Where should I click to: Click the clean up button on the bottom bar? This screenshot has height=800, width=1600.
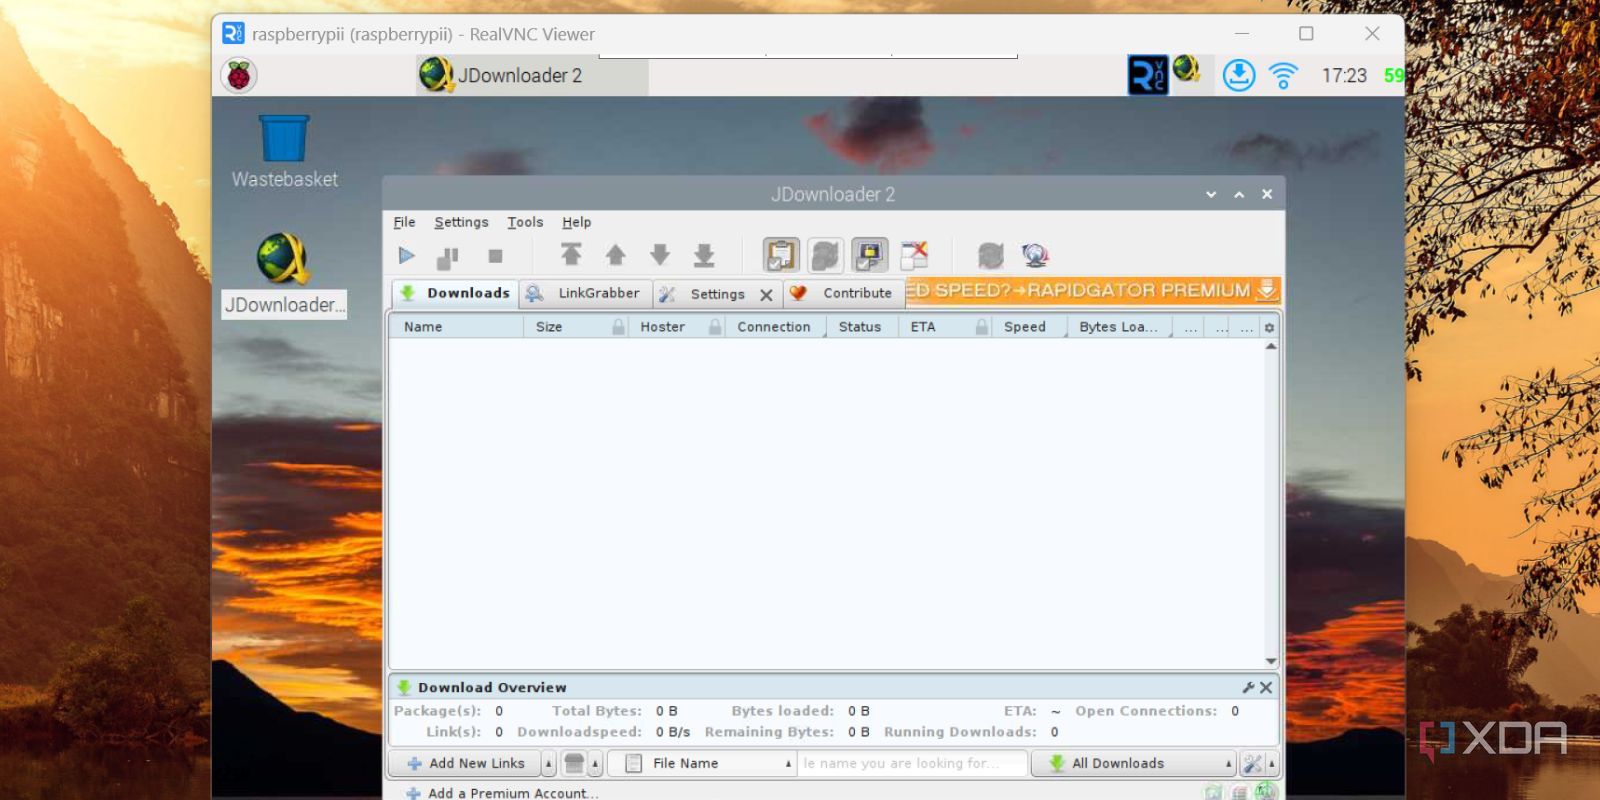(574, 763)
